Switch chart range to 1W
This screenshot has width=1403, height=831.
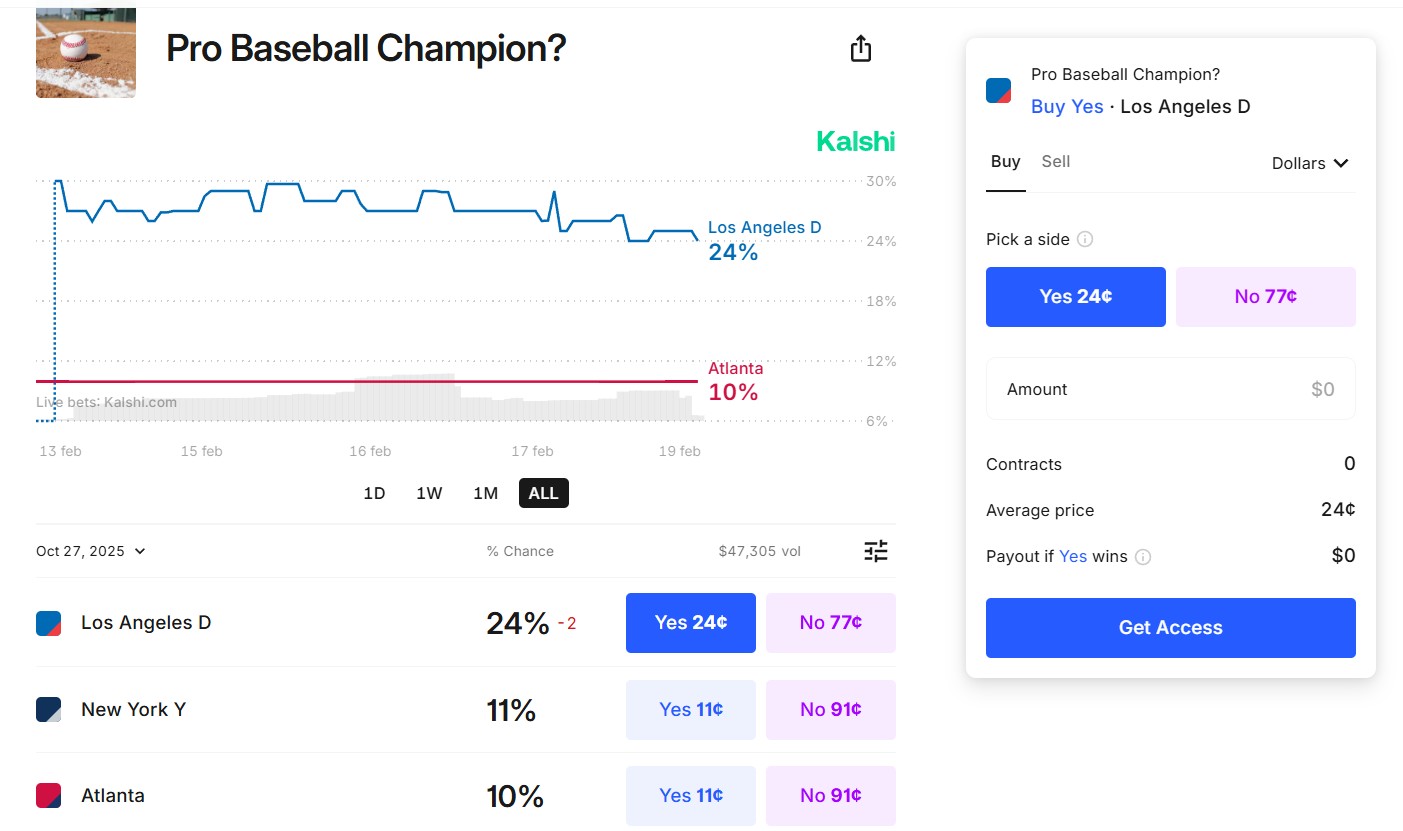coord(429,493)
